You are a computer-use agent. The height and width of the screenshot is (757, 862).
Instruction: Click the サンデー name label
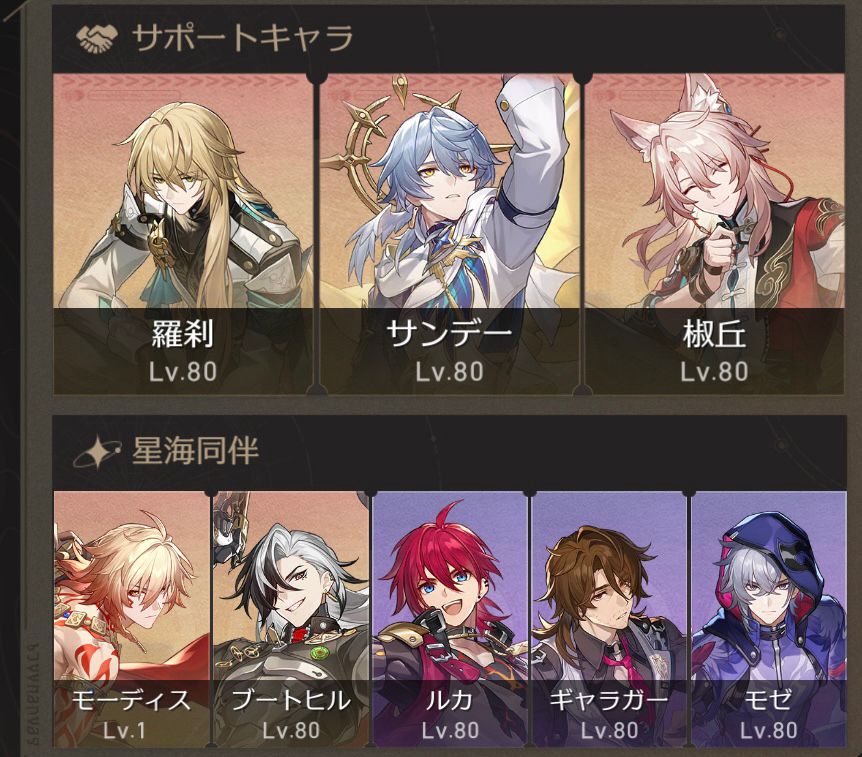[450, 334]
